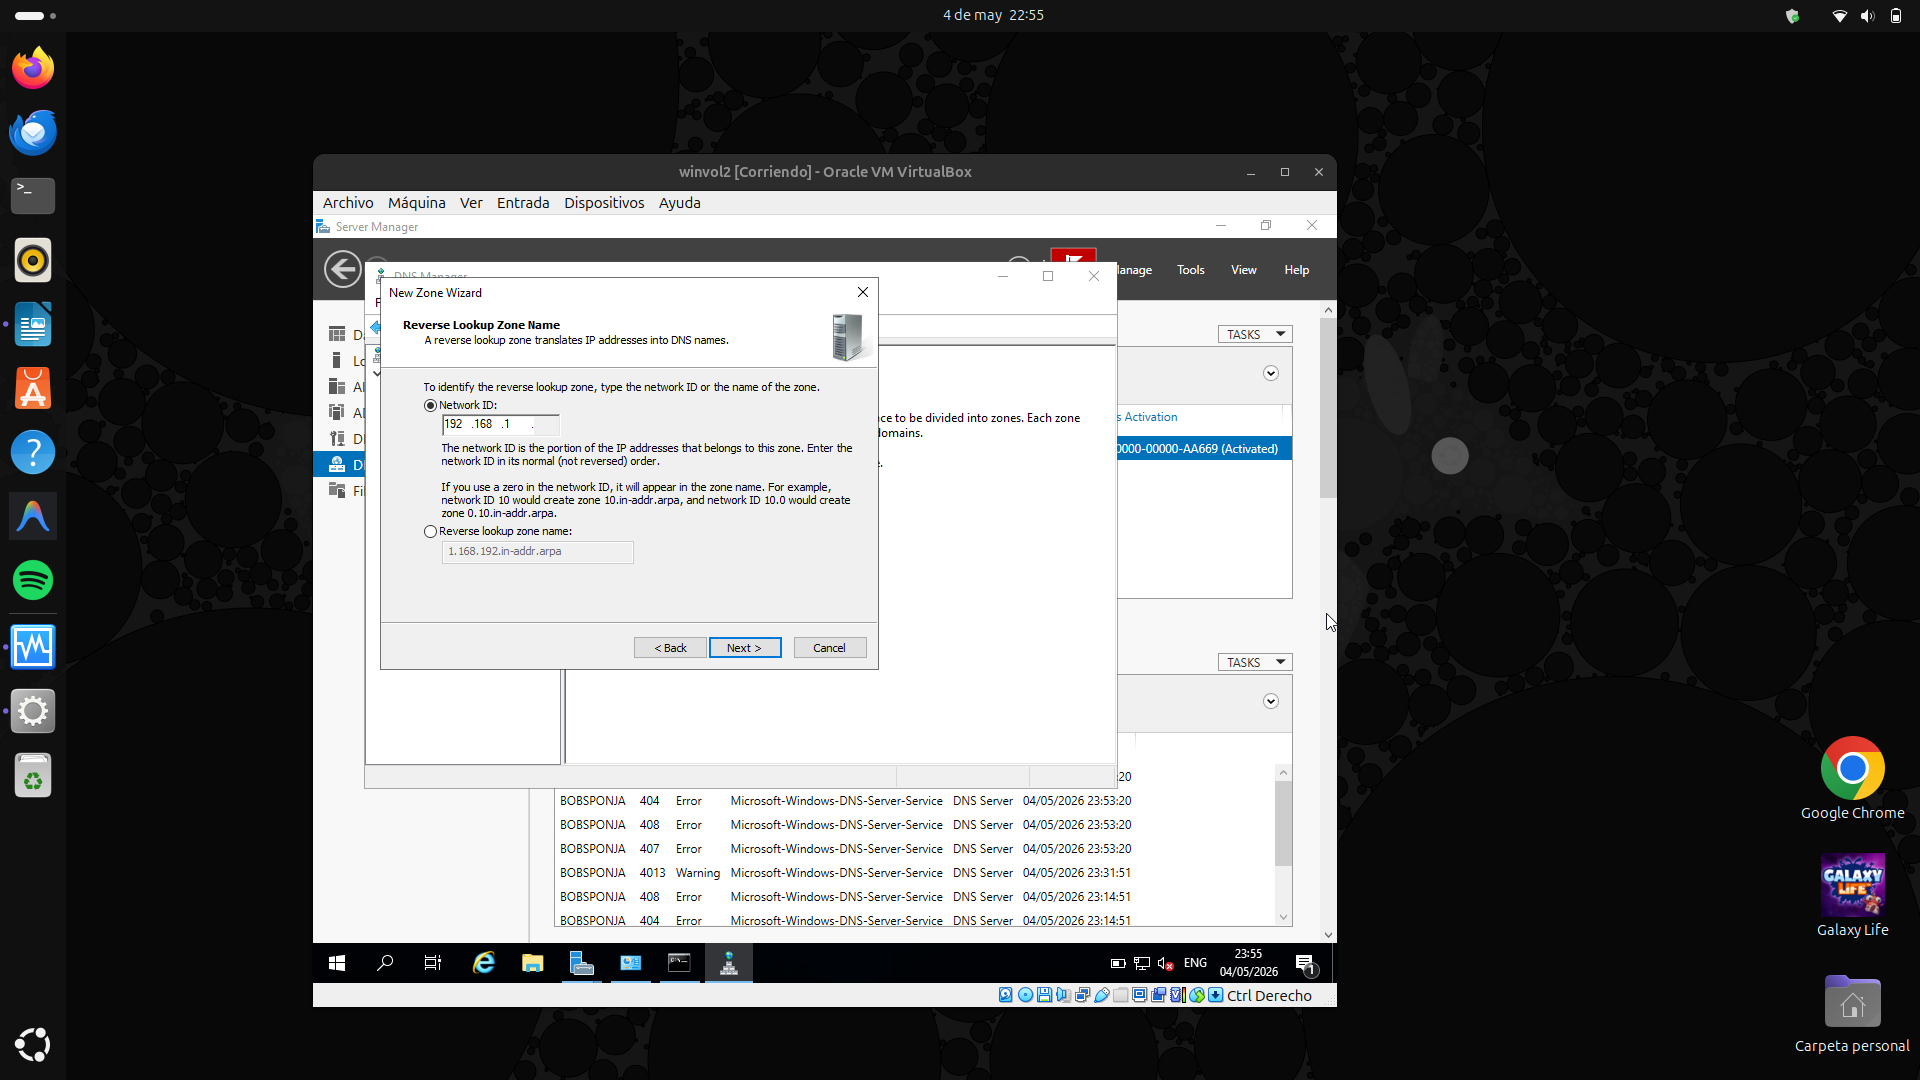
Task: Collapse the lower events panel chevron
Action: [x=1271, y=701]
